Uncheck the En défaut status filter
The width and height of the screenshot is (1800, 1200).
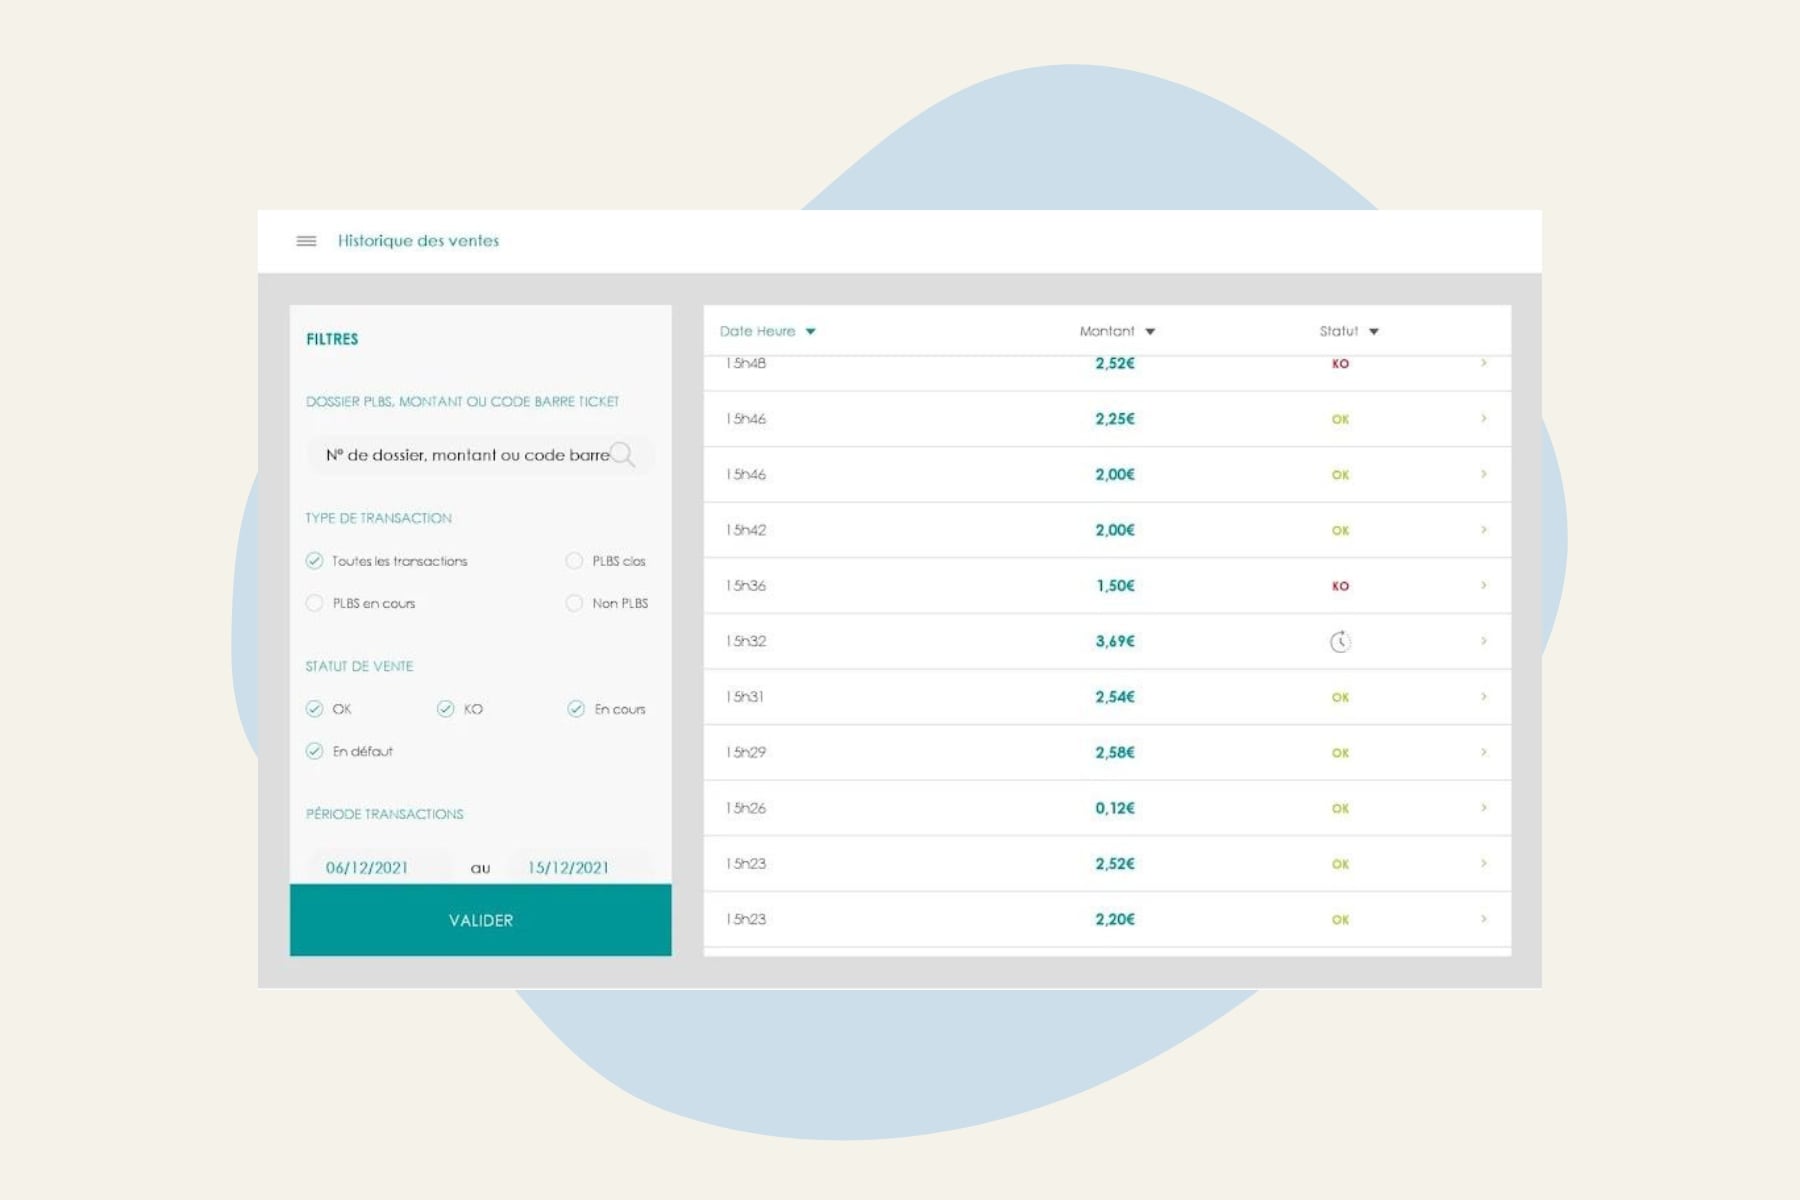point(314,751)
